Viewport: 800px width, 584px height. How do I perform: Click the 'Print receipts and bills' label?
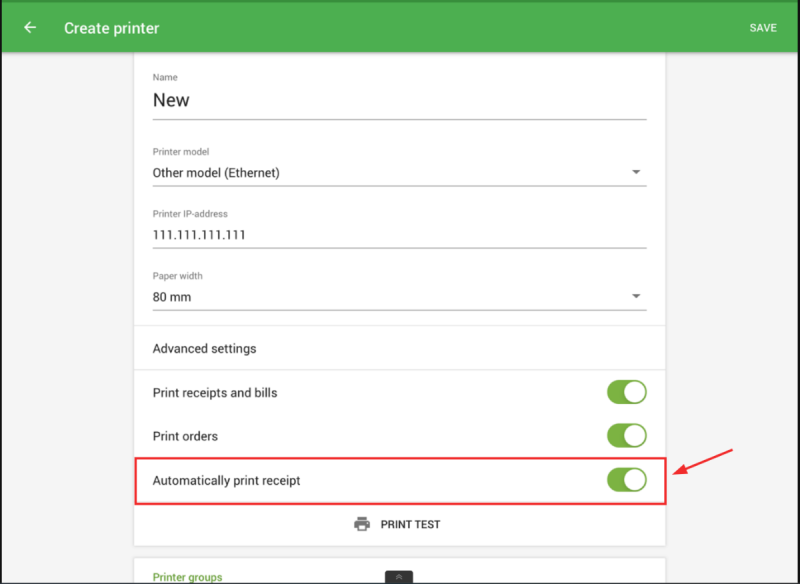click(x=215, y=393)
